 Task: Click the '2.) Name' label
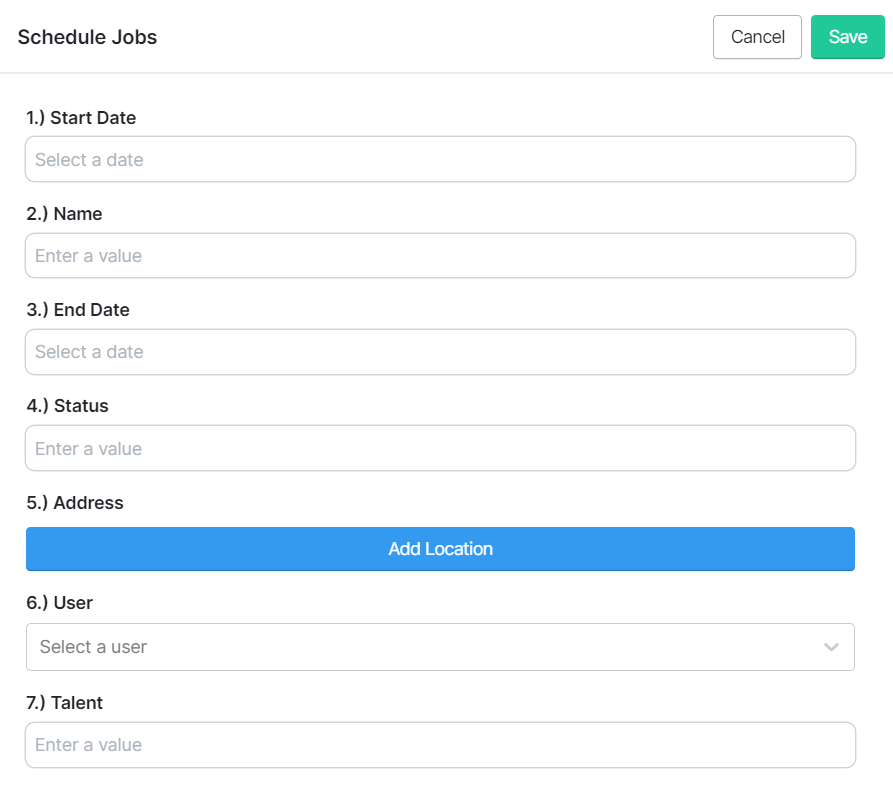click(64, 214)
